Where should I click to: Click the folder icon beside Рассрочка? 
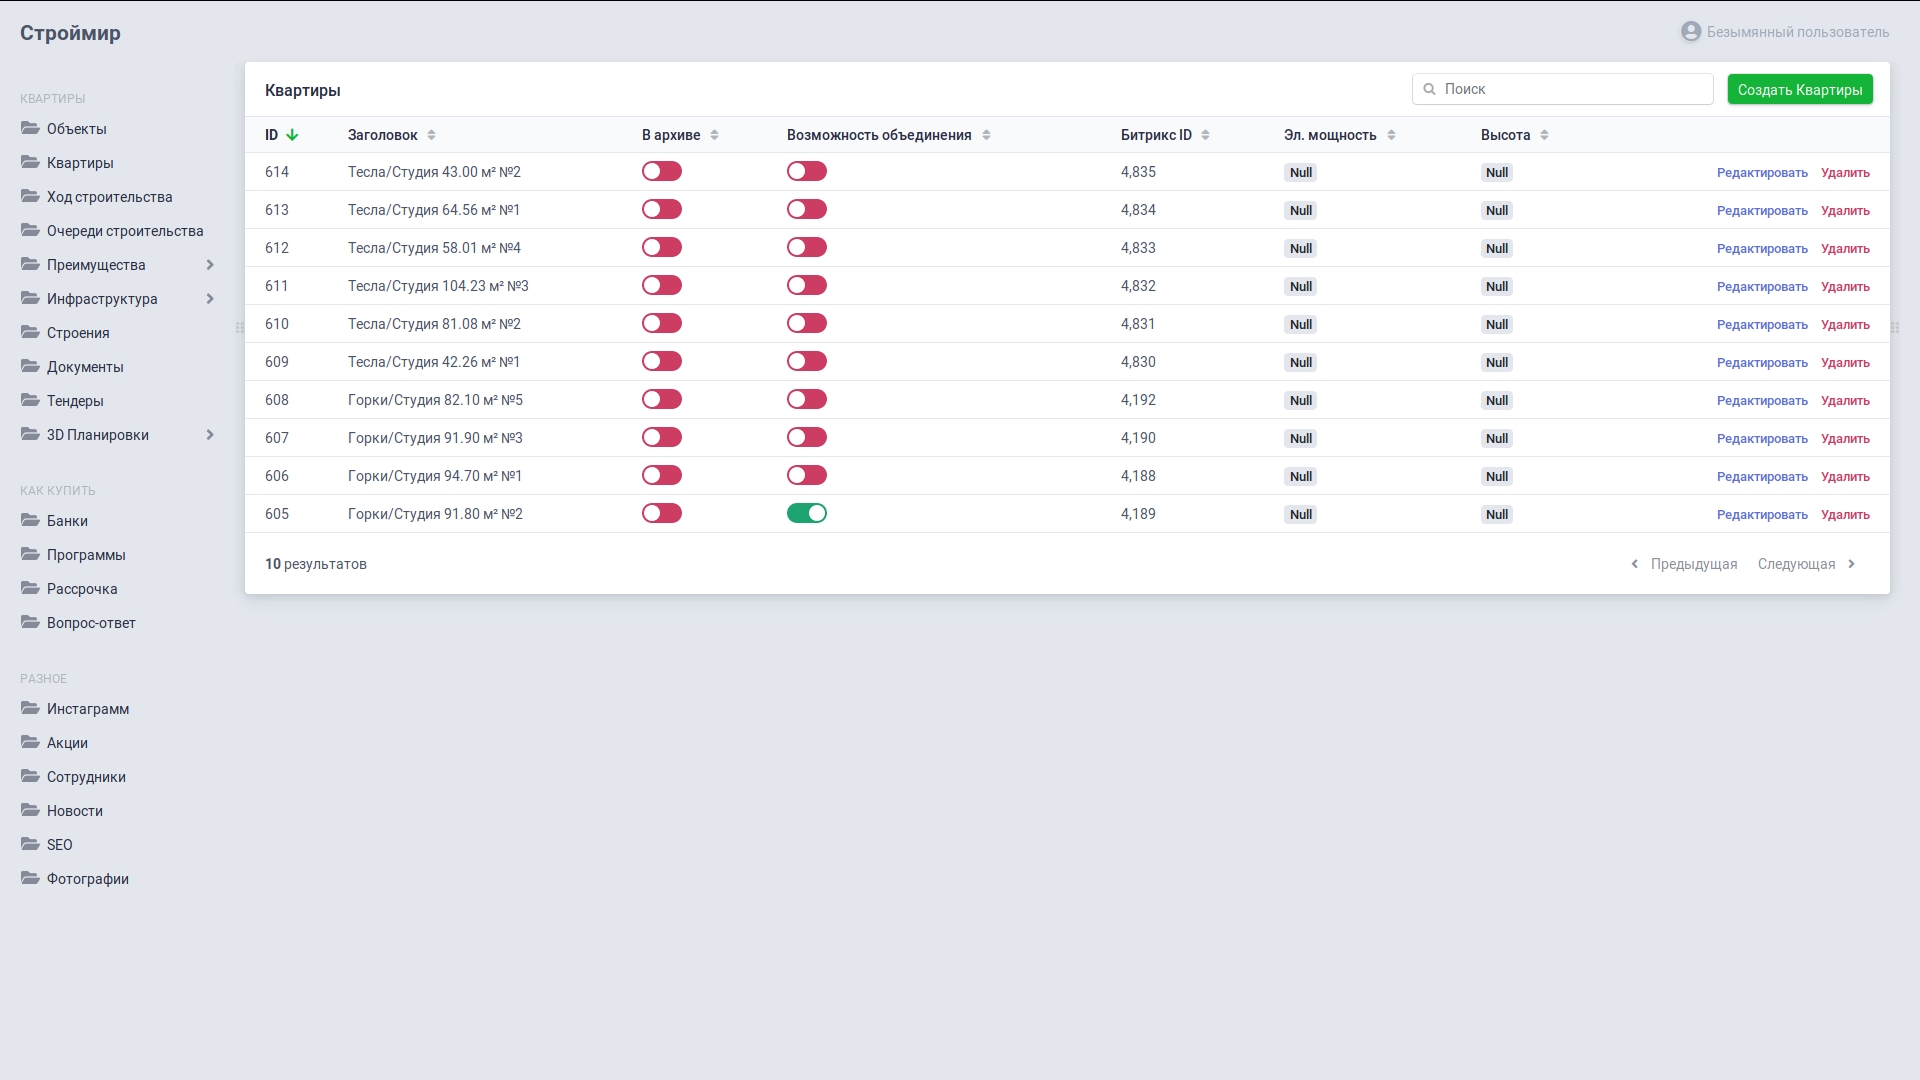coord(30,588)
